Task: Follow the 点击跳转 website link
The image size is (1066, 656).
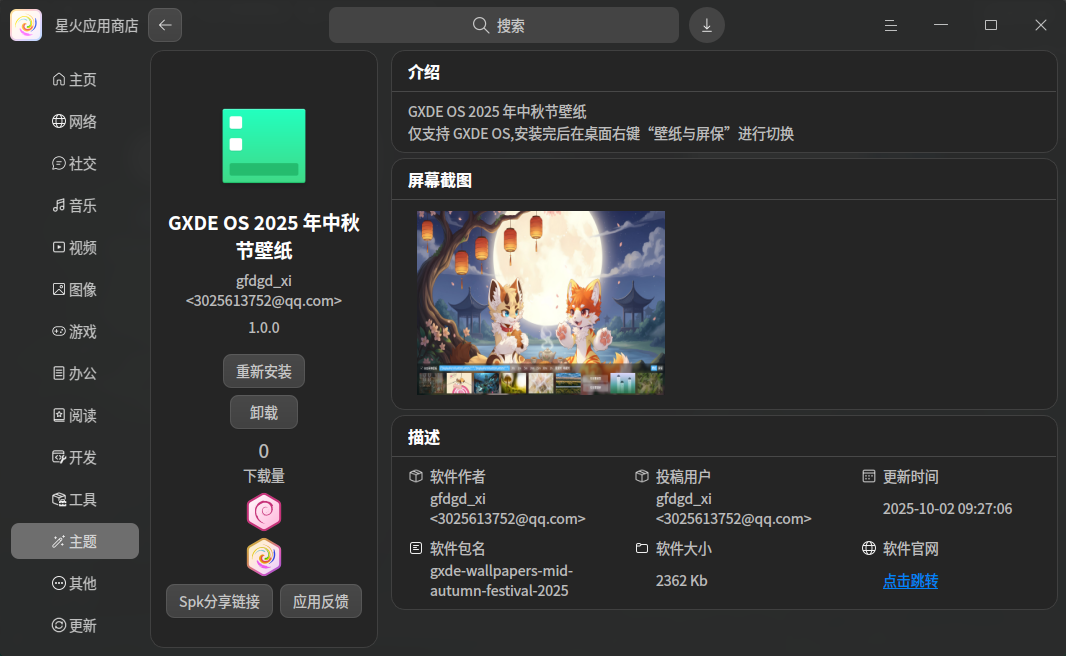Action: pos(910,581)
